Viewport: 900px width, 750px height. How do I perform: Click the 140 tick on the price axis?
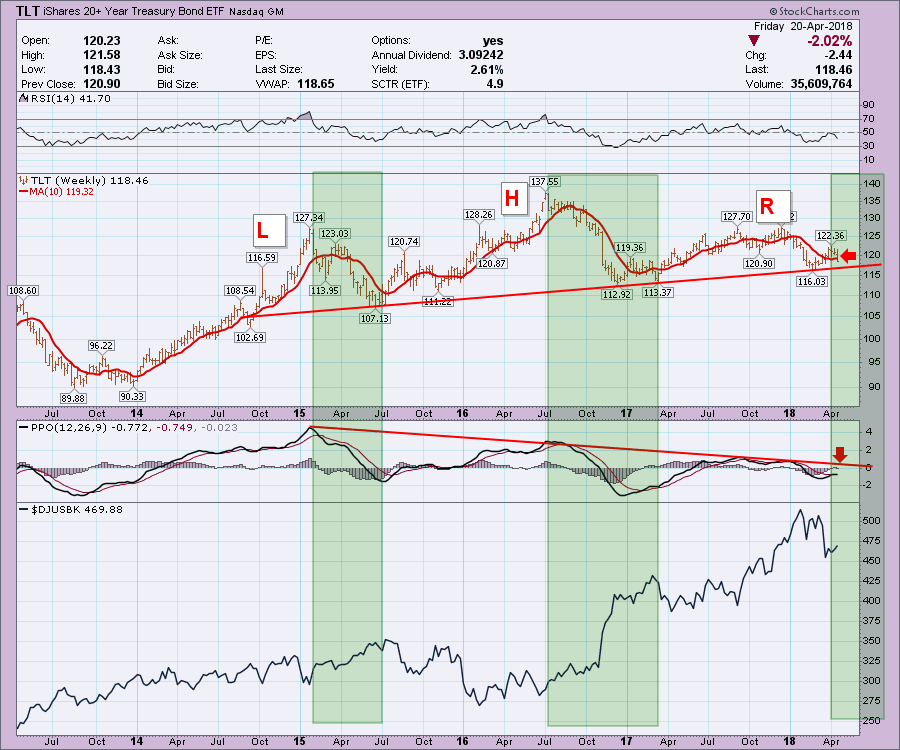pos(872,184)
